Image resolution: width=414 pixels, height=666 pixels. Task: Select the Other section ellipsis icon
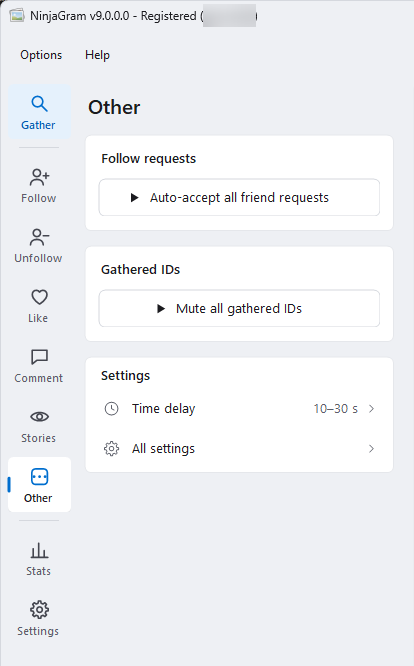coord(39,477)
